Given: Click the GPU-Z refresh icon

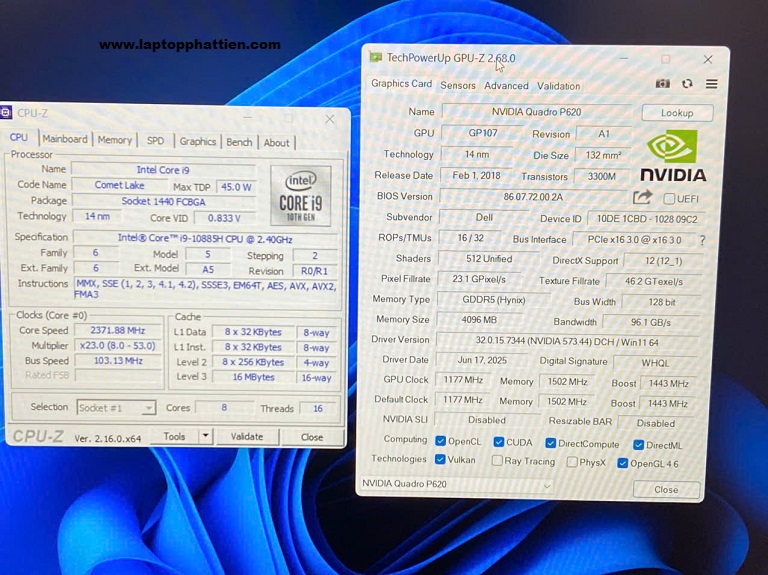Looking at the screenshot, I should 687,84.
